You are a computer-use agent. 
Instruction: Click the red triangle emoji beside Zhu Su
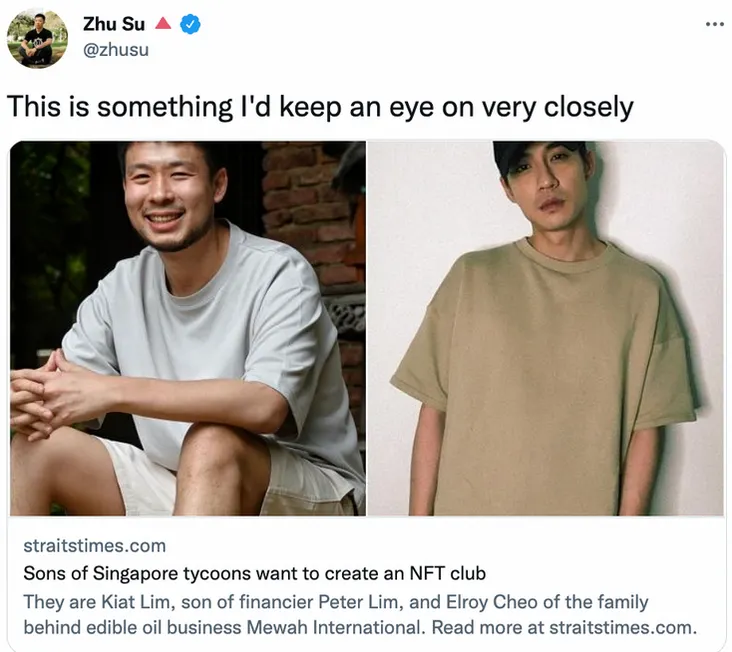(x=163, y=23)
